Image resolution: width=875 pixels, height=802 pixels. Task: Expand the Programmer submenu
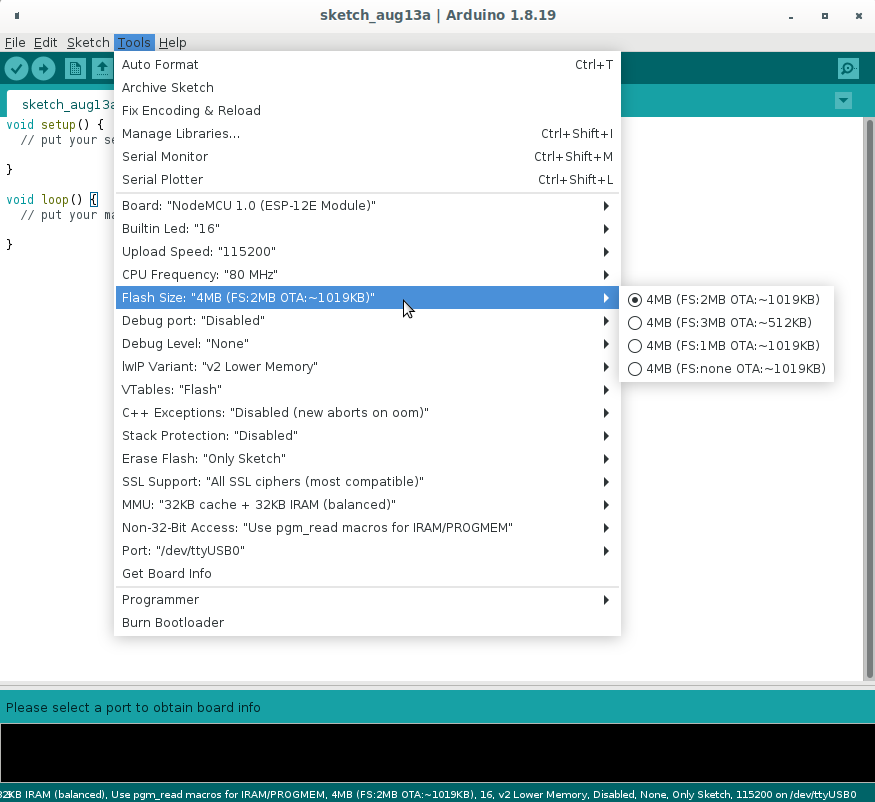(x=367, y=599)
